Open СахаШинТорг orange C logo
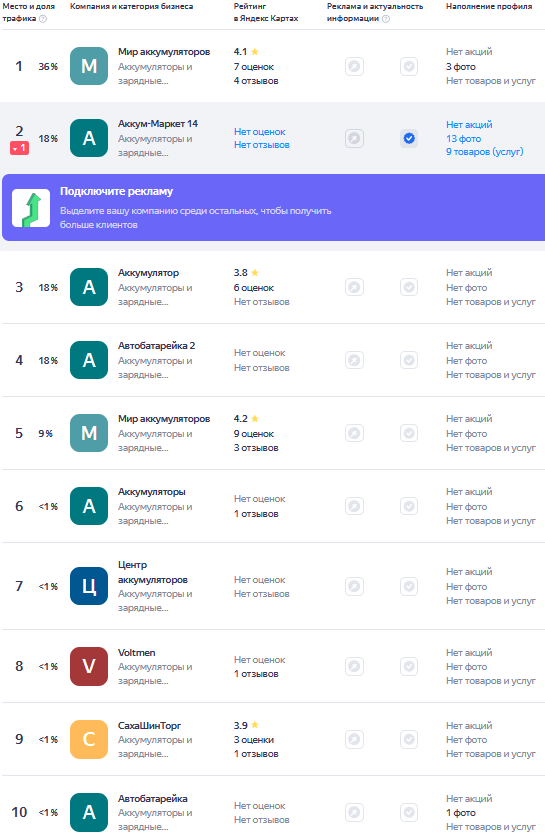This screenshot has height=840, width=545. click(x=89, y=739)
